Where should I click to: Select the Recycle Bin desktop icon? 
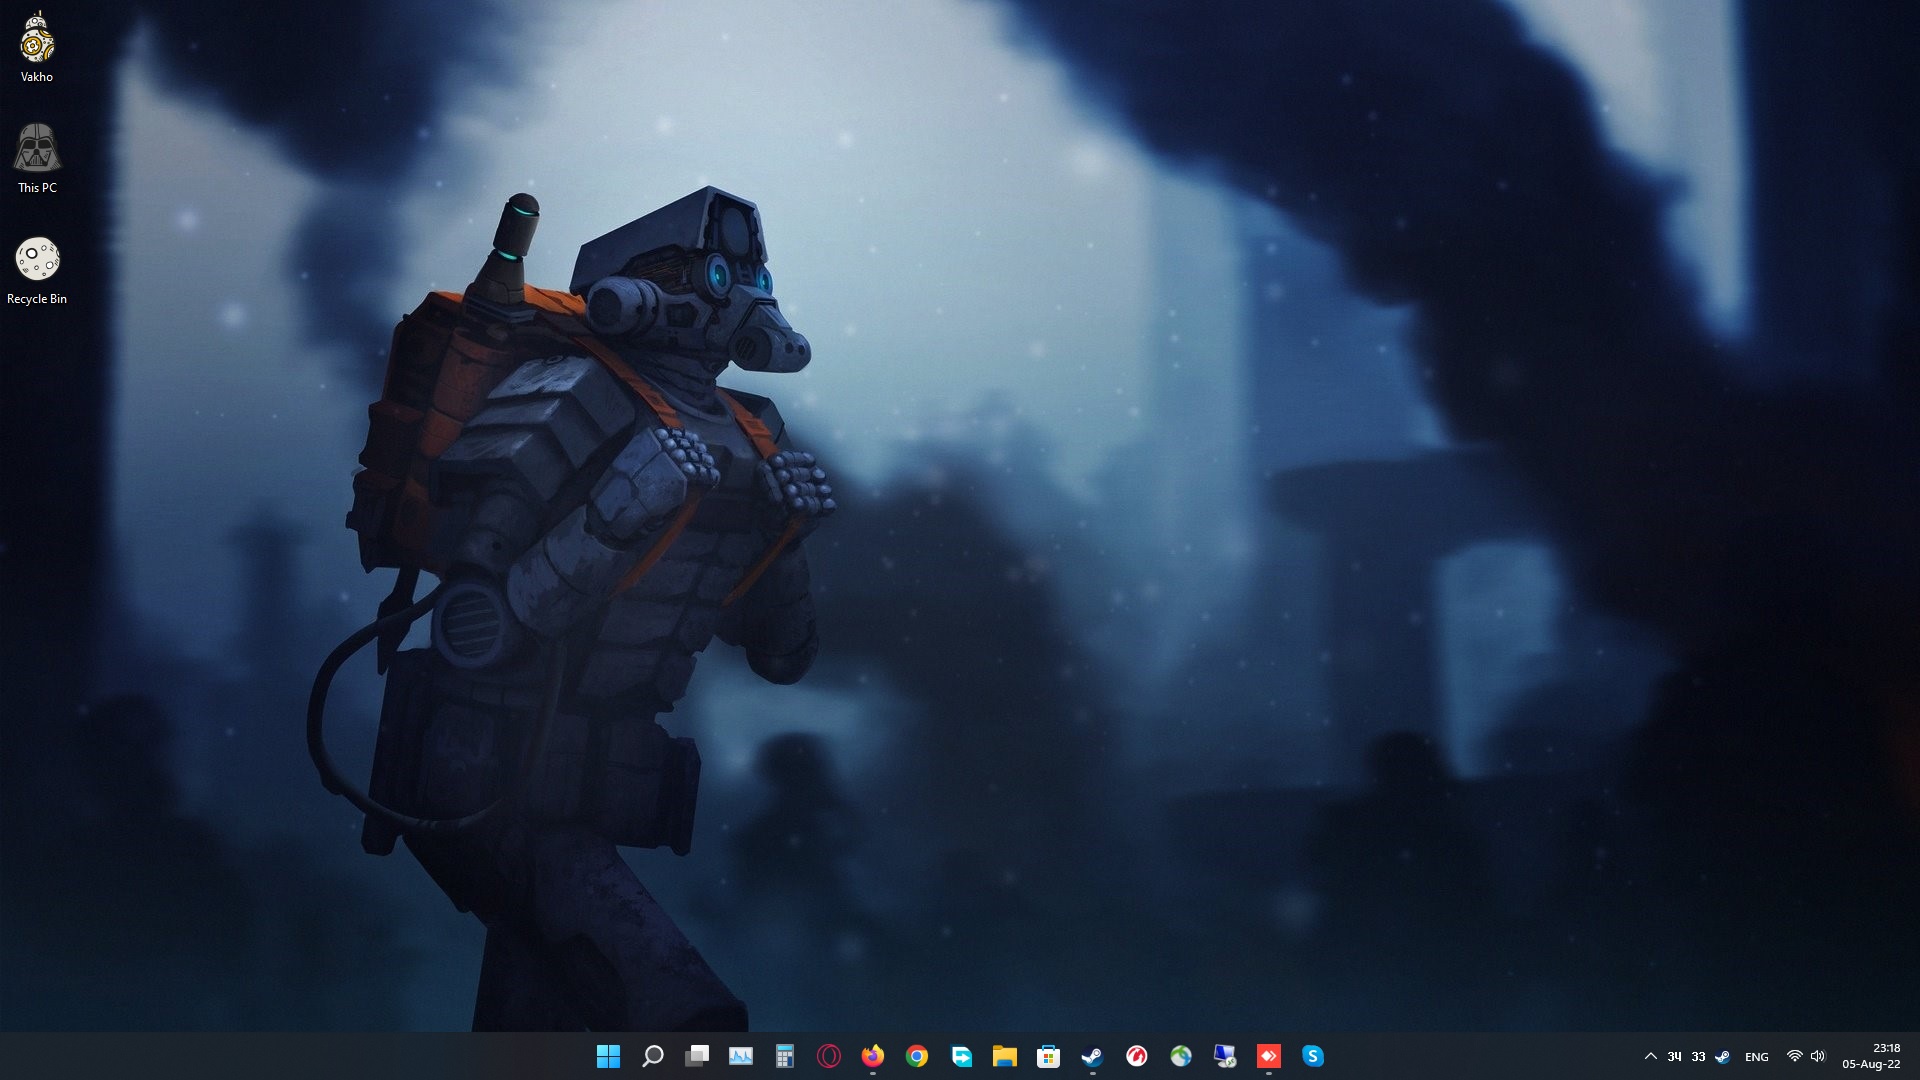[x=37, y=270]
